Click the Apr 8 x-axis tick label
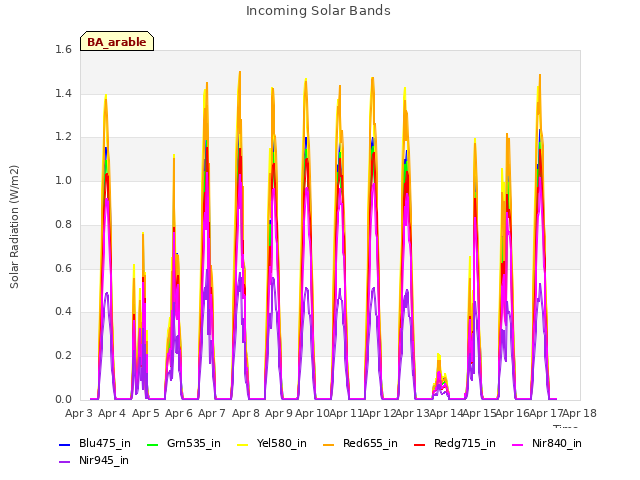 tap(246, 413)
